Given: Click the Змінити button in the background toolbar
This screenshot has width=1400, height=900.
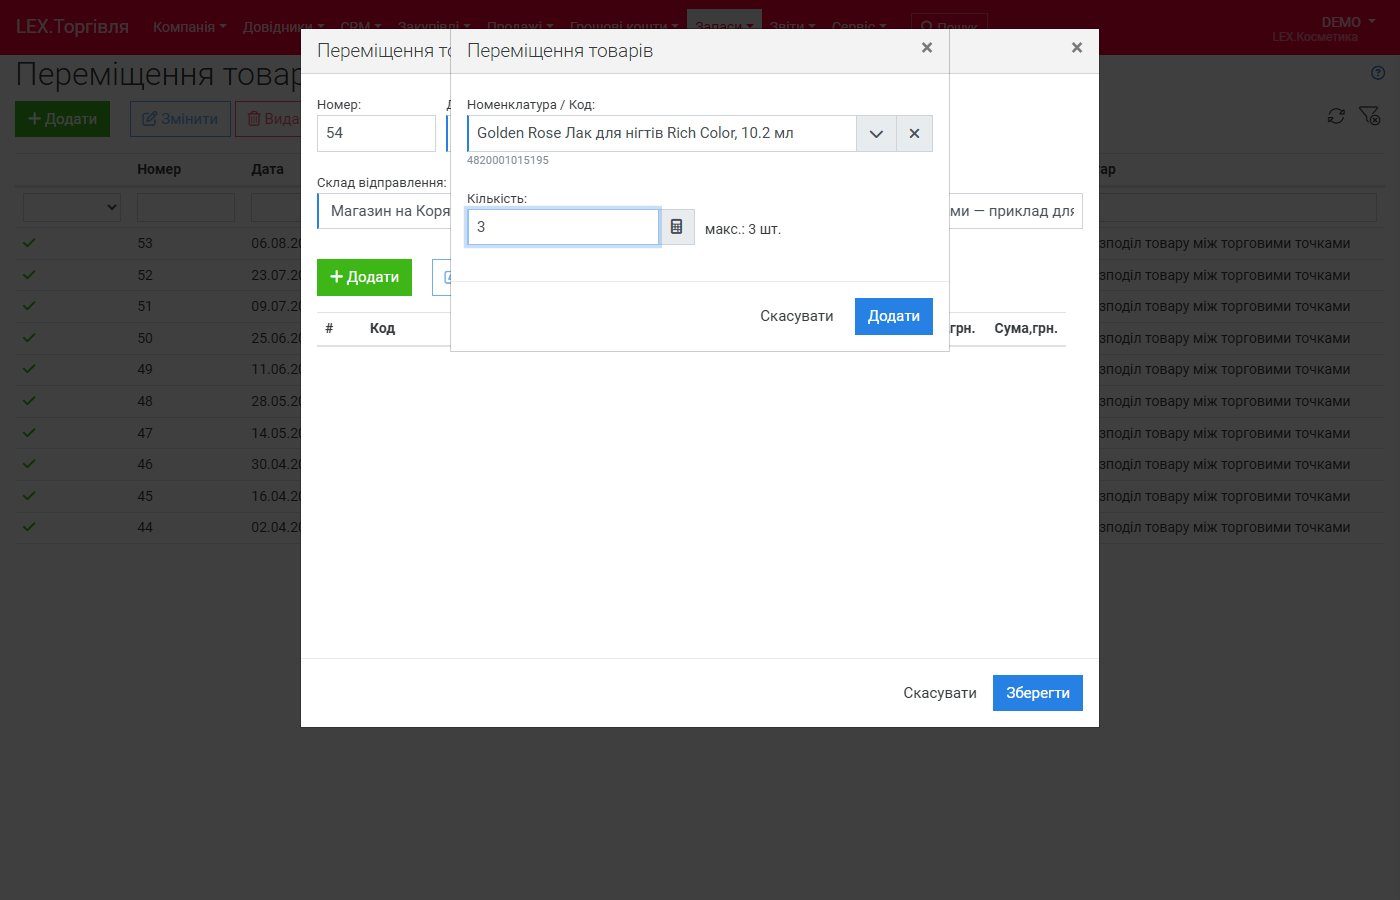Looking at the screenshot, I should coord(180,119).
